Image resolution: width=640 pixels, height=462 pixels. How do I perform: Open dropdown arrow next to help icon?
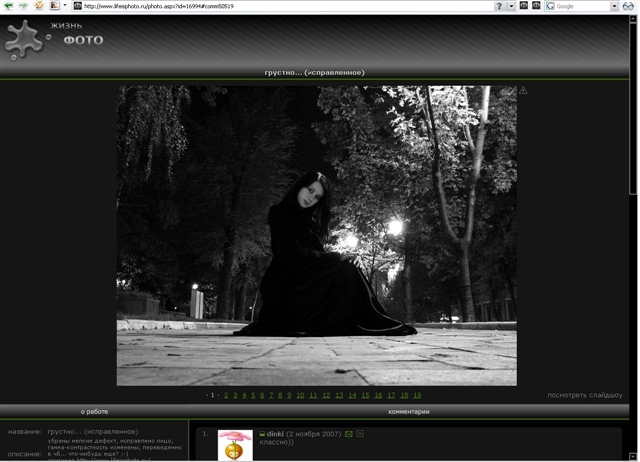(x=511, y=6)
